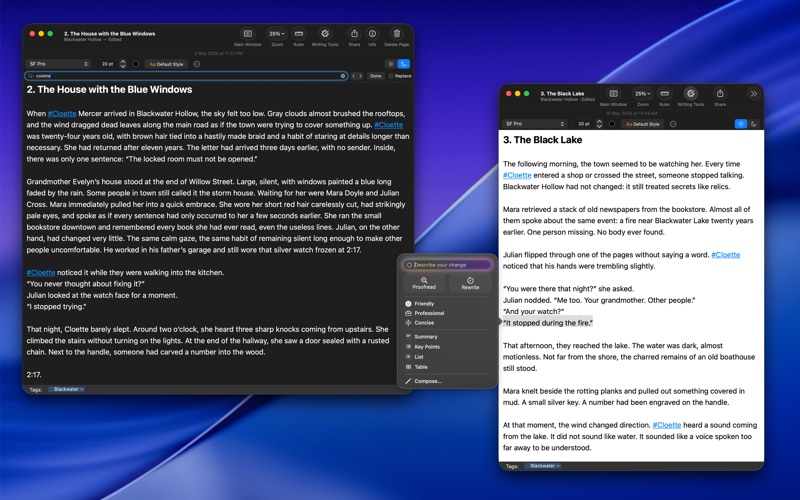The width and height of the screenshot is (800, 500).
Task: Open Blackwater tag menu in Blue Windows window
Action: click(67, 389)
